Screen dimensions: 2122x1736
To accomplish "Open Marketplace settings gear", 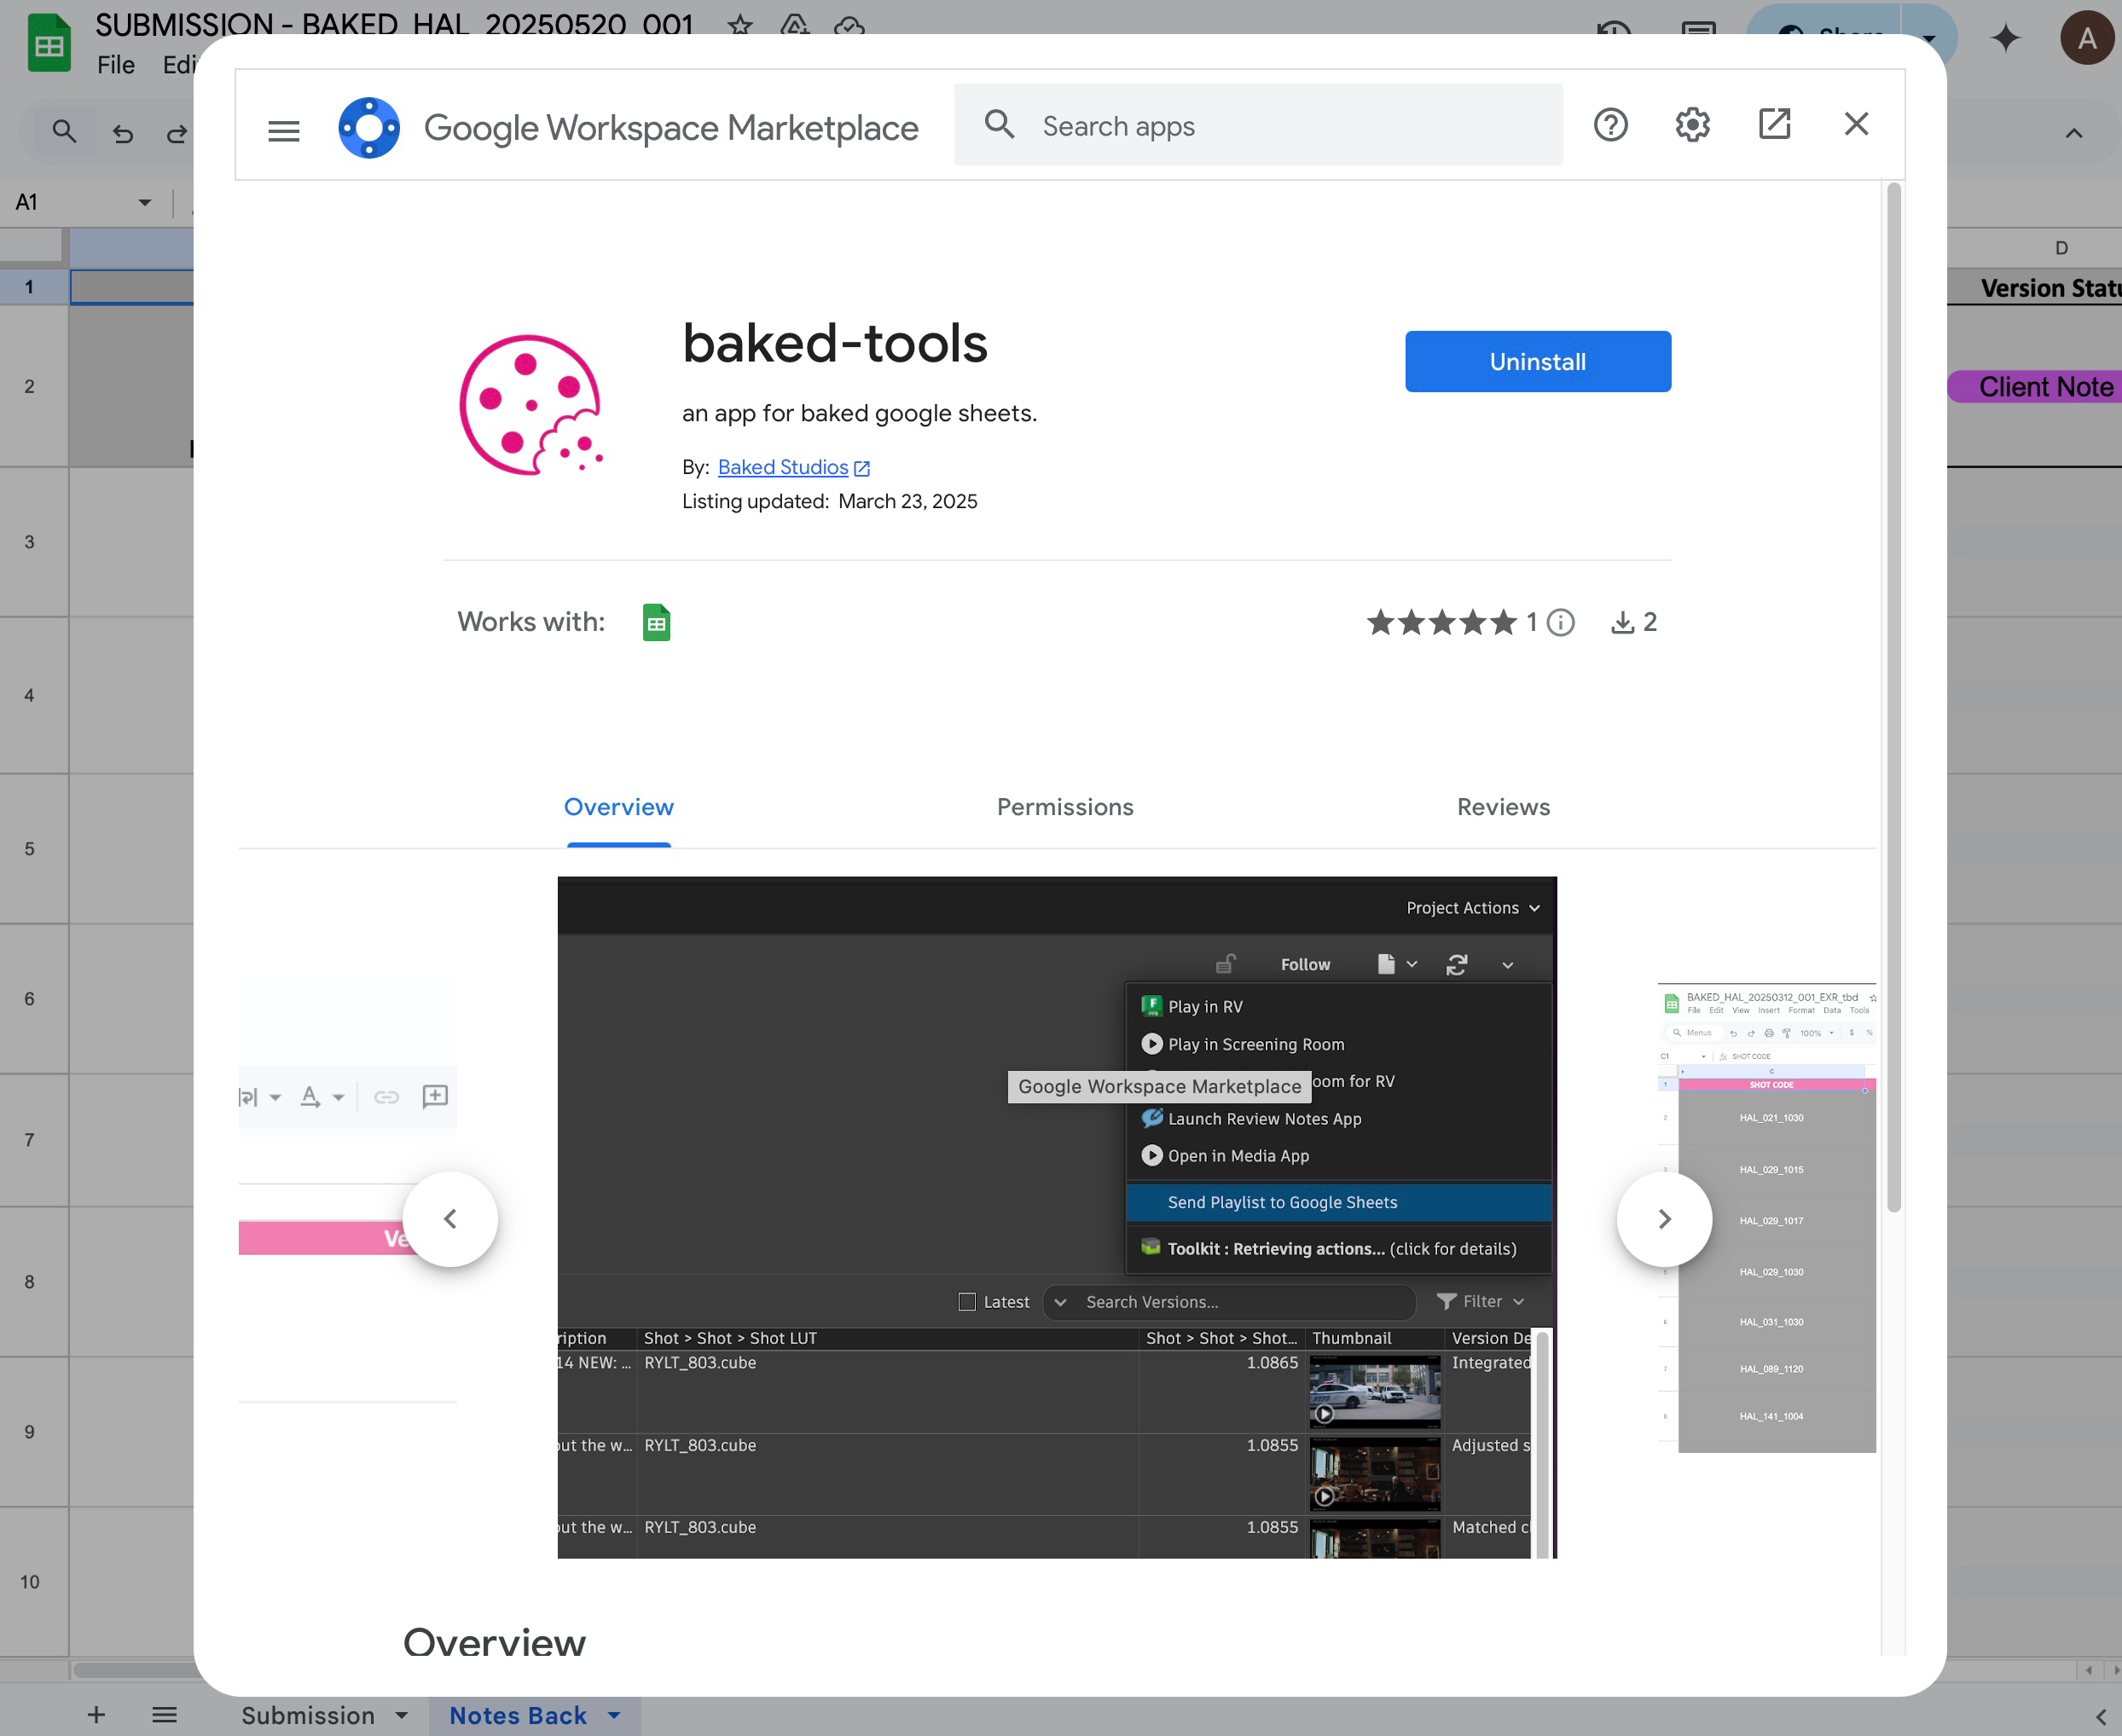I will (1692, 125).
